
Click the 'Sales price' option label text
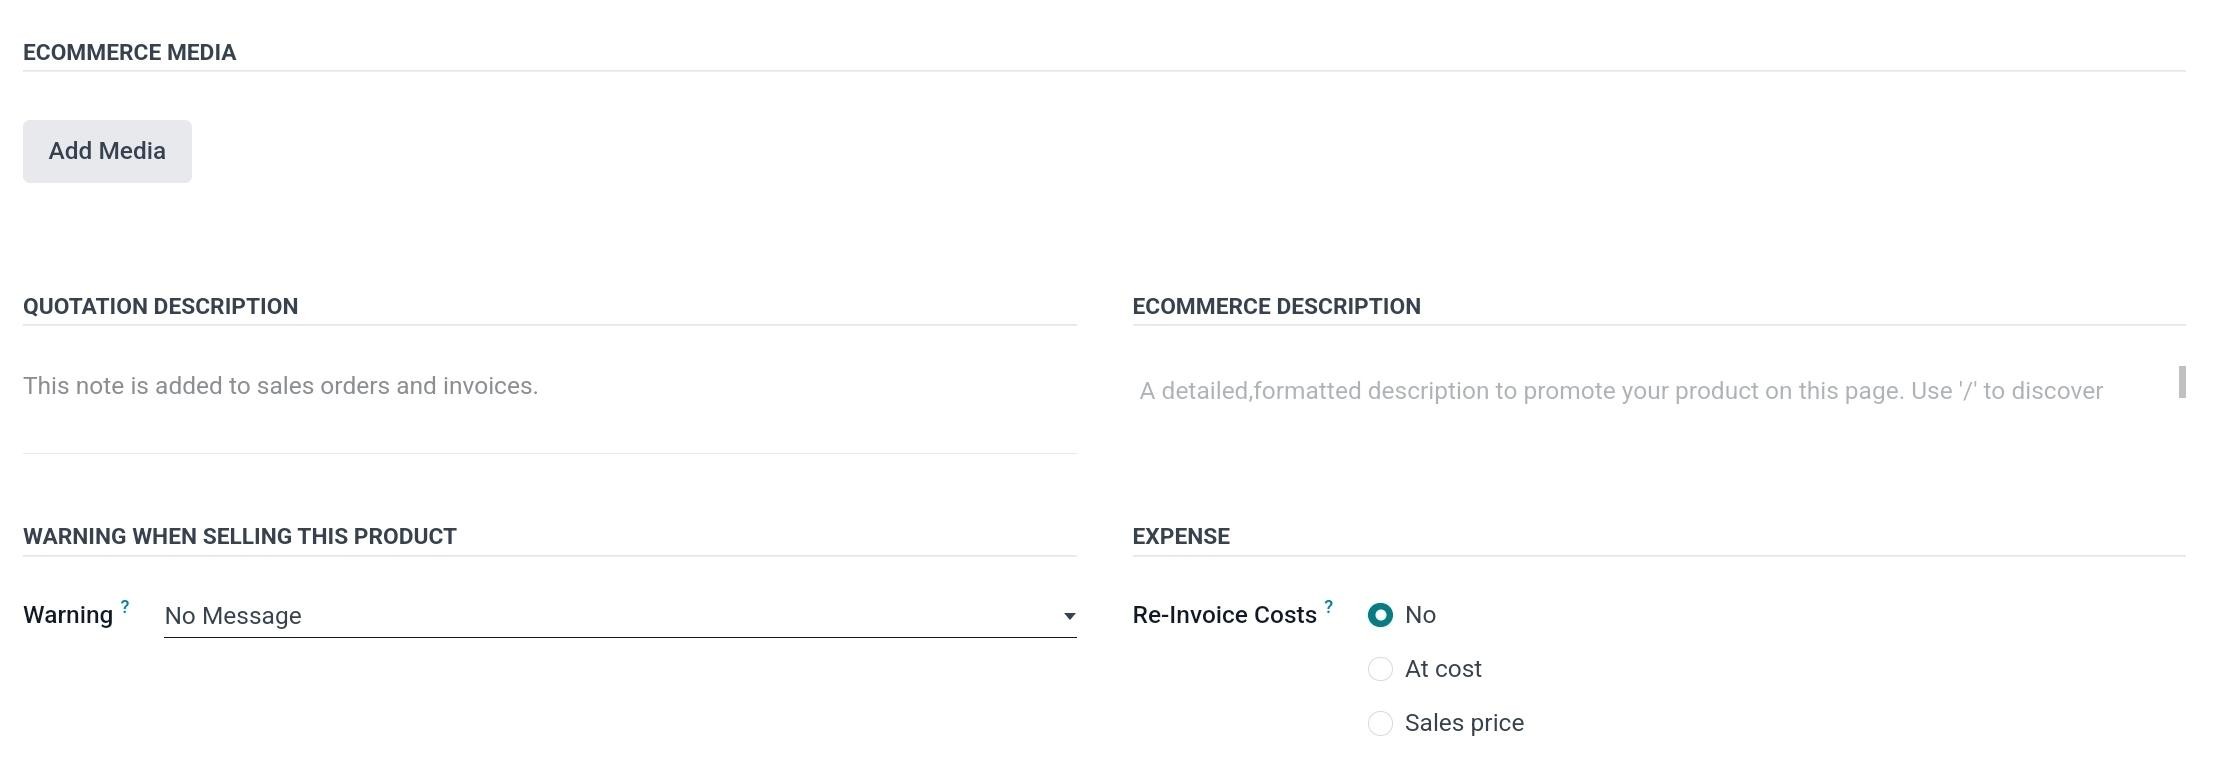coord(1464,723)
